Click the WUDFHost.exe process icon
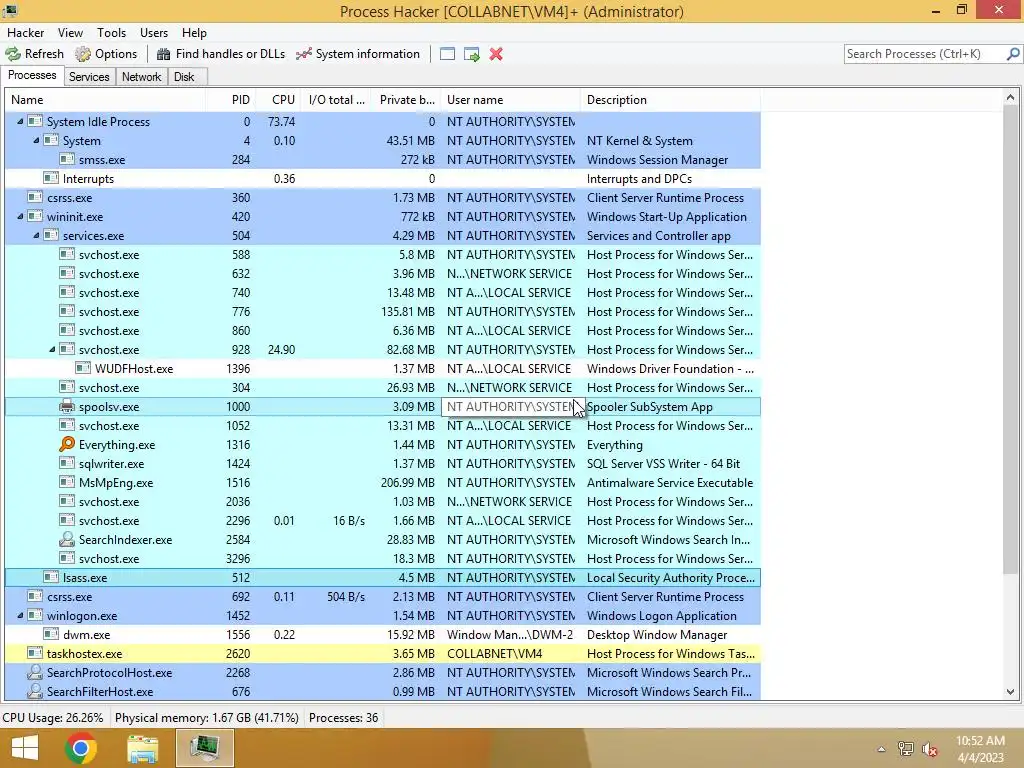The height and width of the screenshot is (768, 1024). point(83,368)
